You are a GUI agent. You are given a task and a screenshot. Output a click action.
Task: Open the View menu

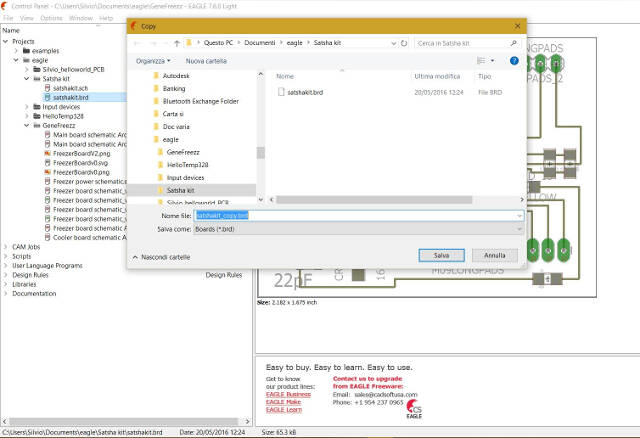tap(27, 18)
